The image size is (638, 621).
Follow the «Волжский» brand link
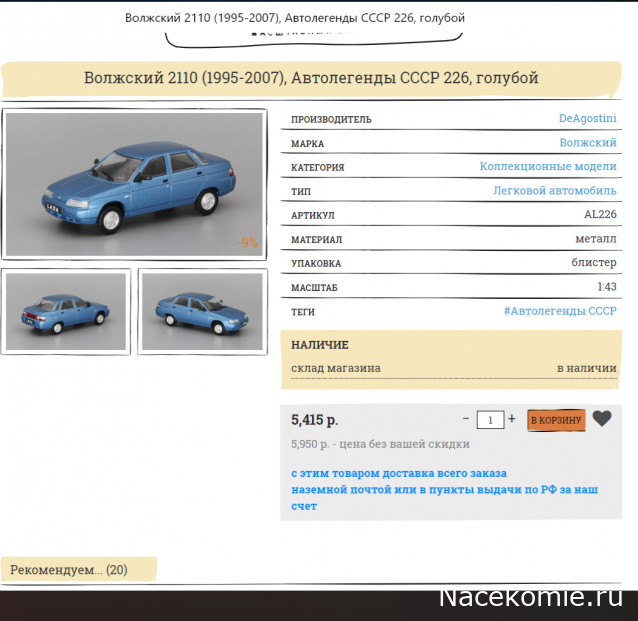(x=587, y=143)
